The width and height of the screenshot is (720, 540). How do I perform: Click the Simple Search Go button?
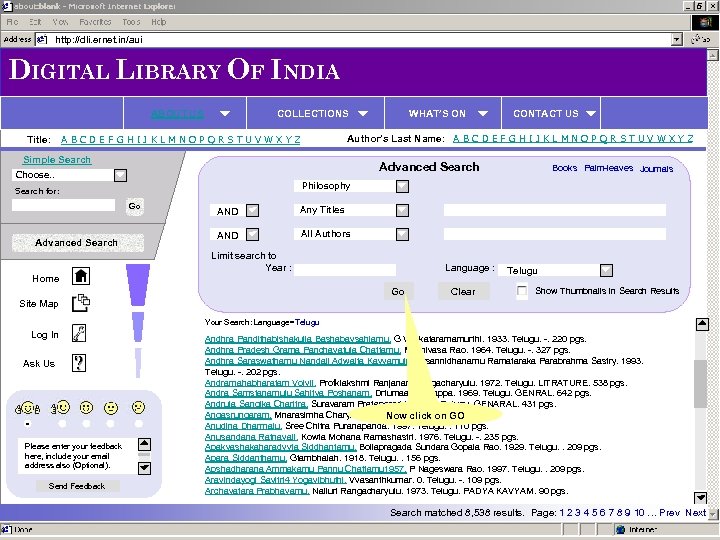coord(135,206)
